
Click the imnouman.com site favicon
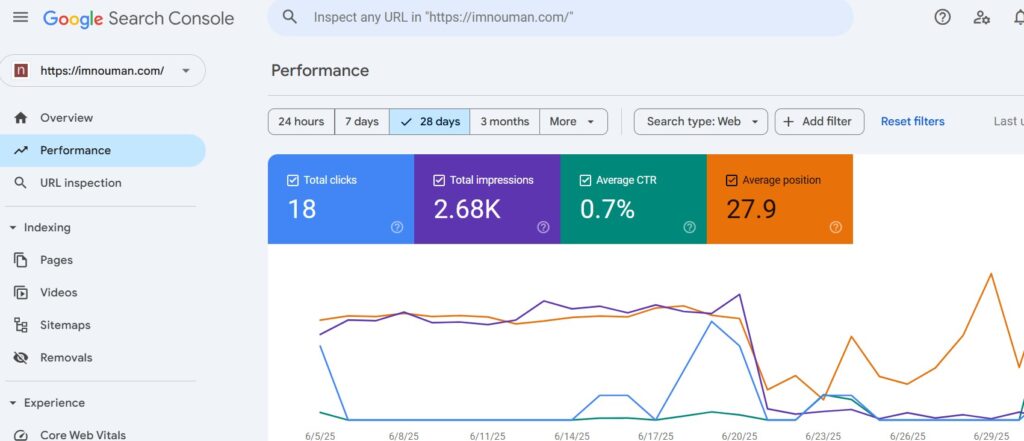21,71
